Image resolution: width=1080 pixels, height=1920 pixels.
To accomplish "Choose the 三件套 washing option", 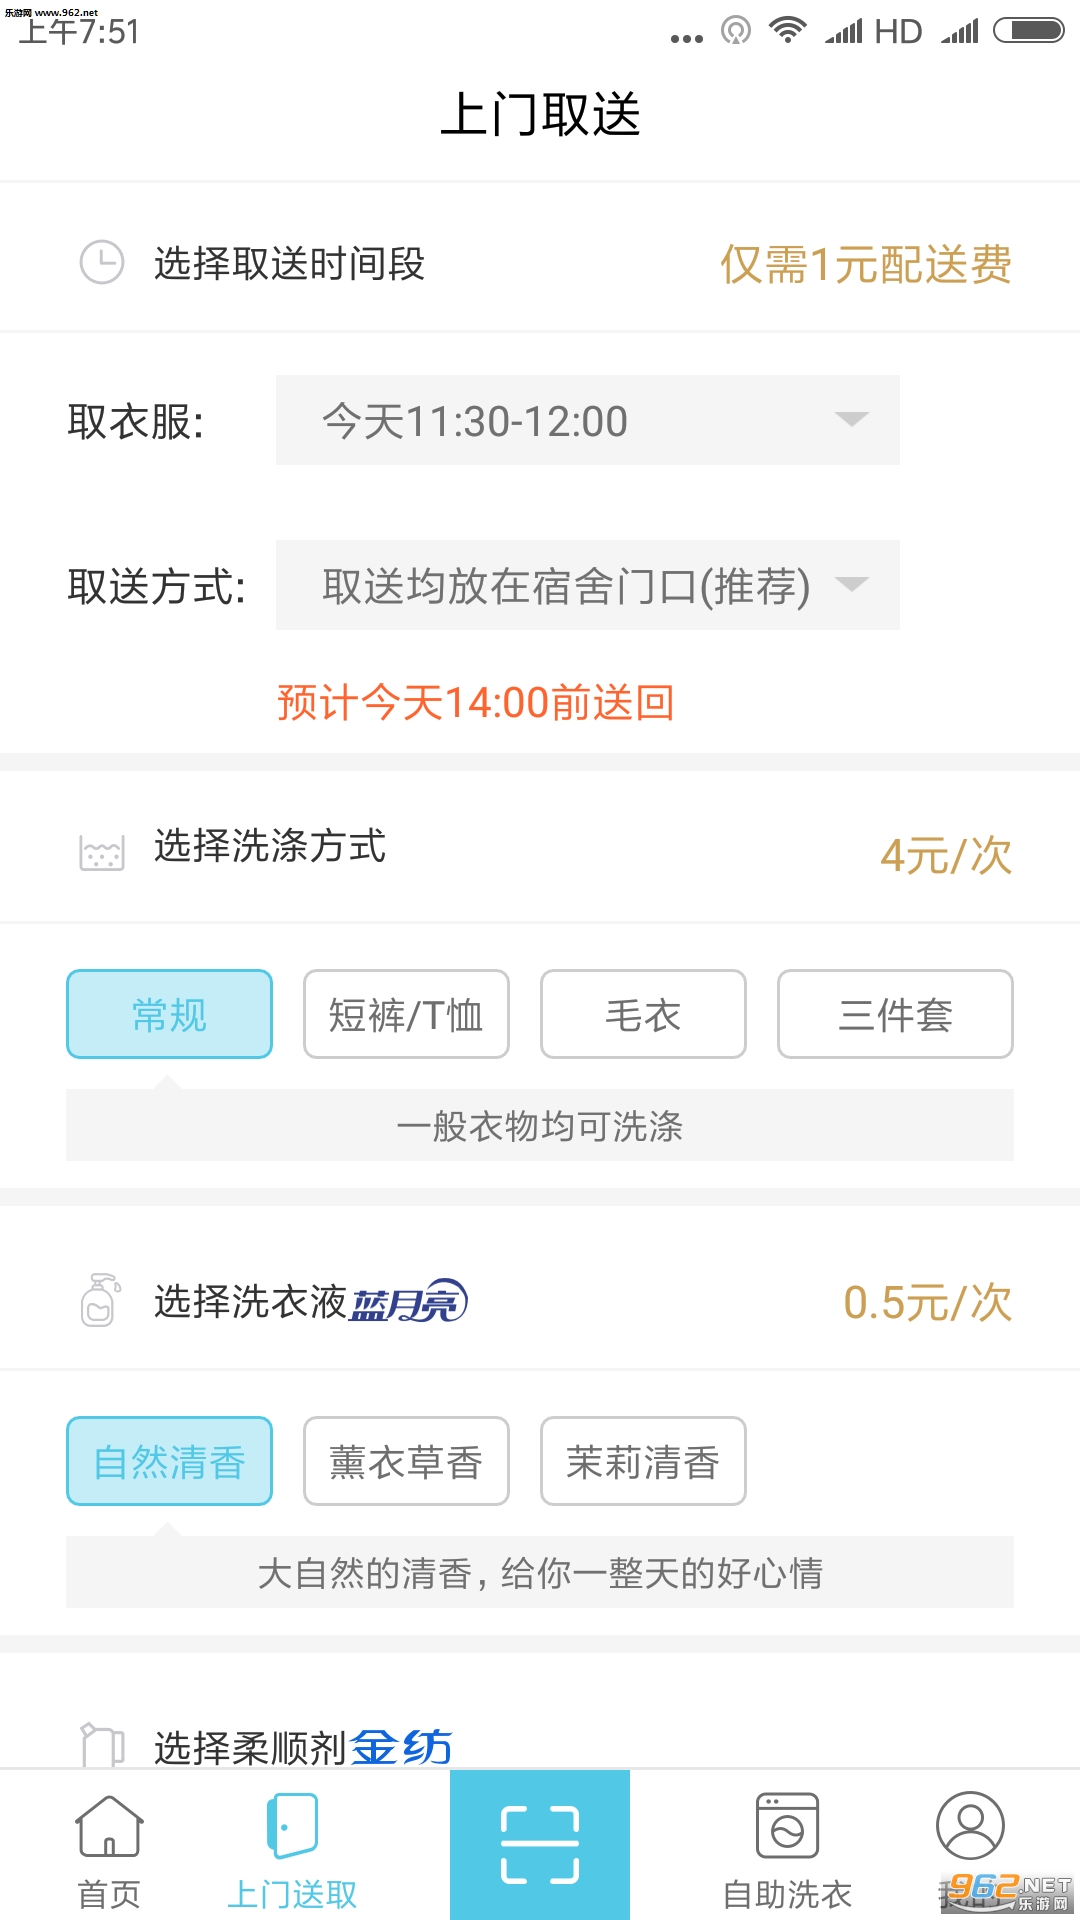I will coord(895,1014).
